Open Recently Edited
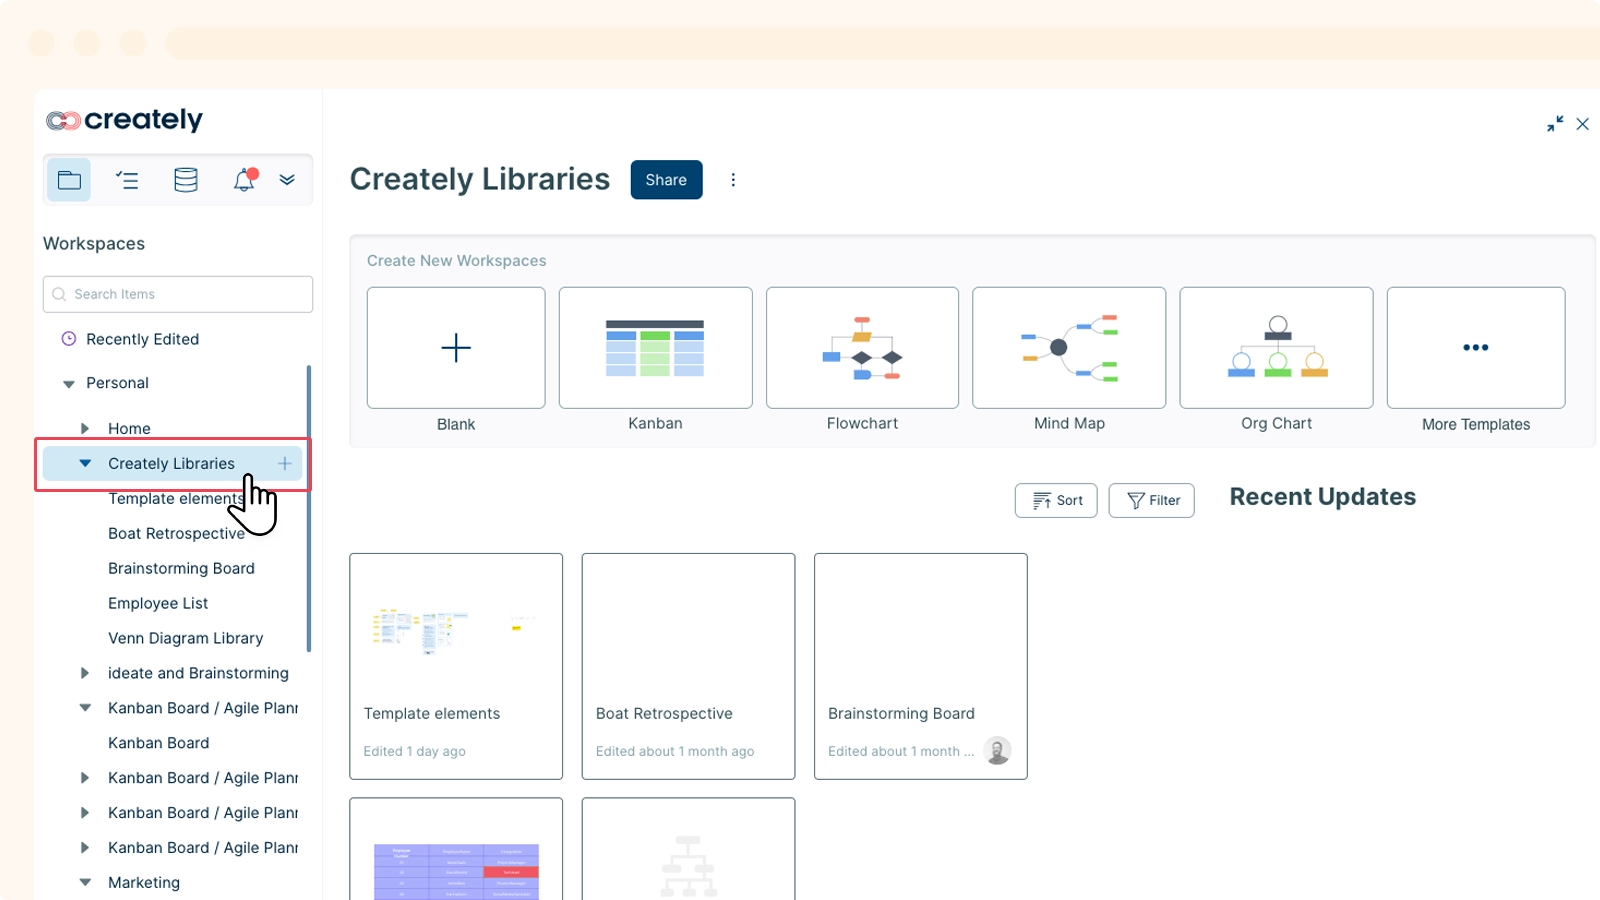The width and height of the screenshot is (1600, 900). (142, 339)
